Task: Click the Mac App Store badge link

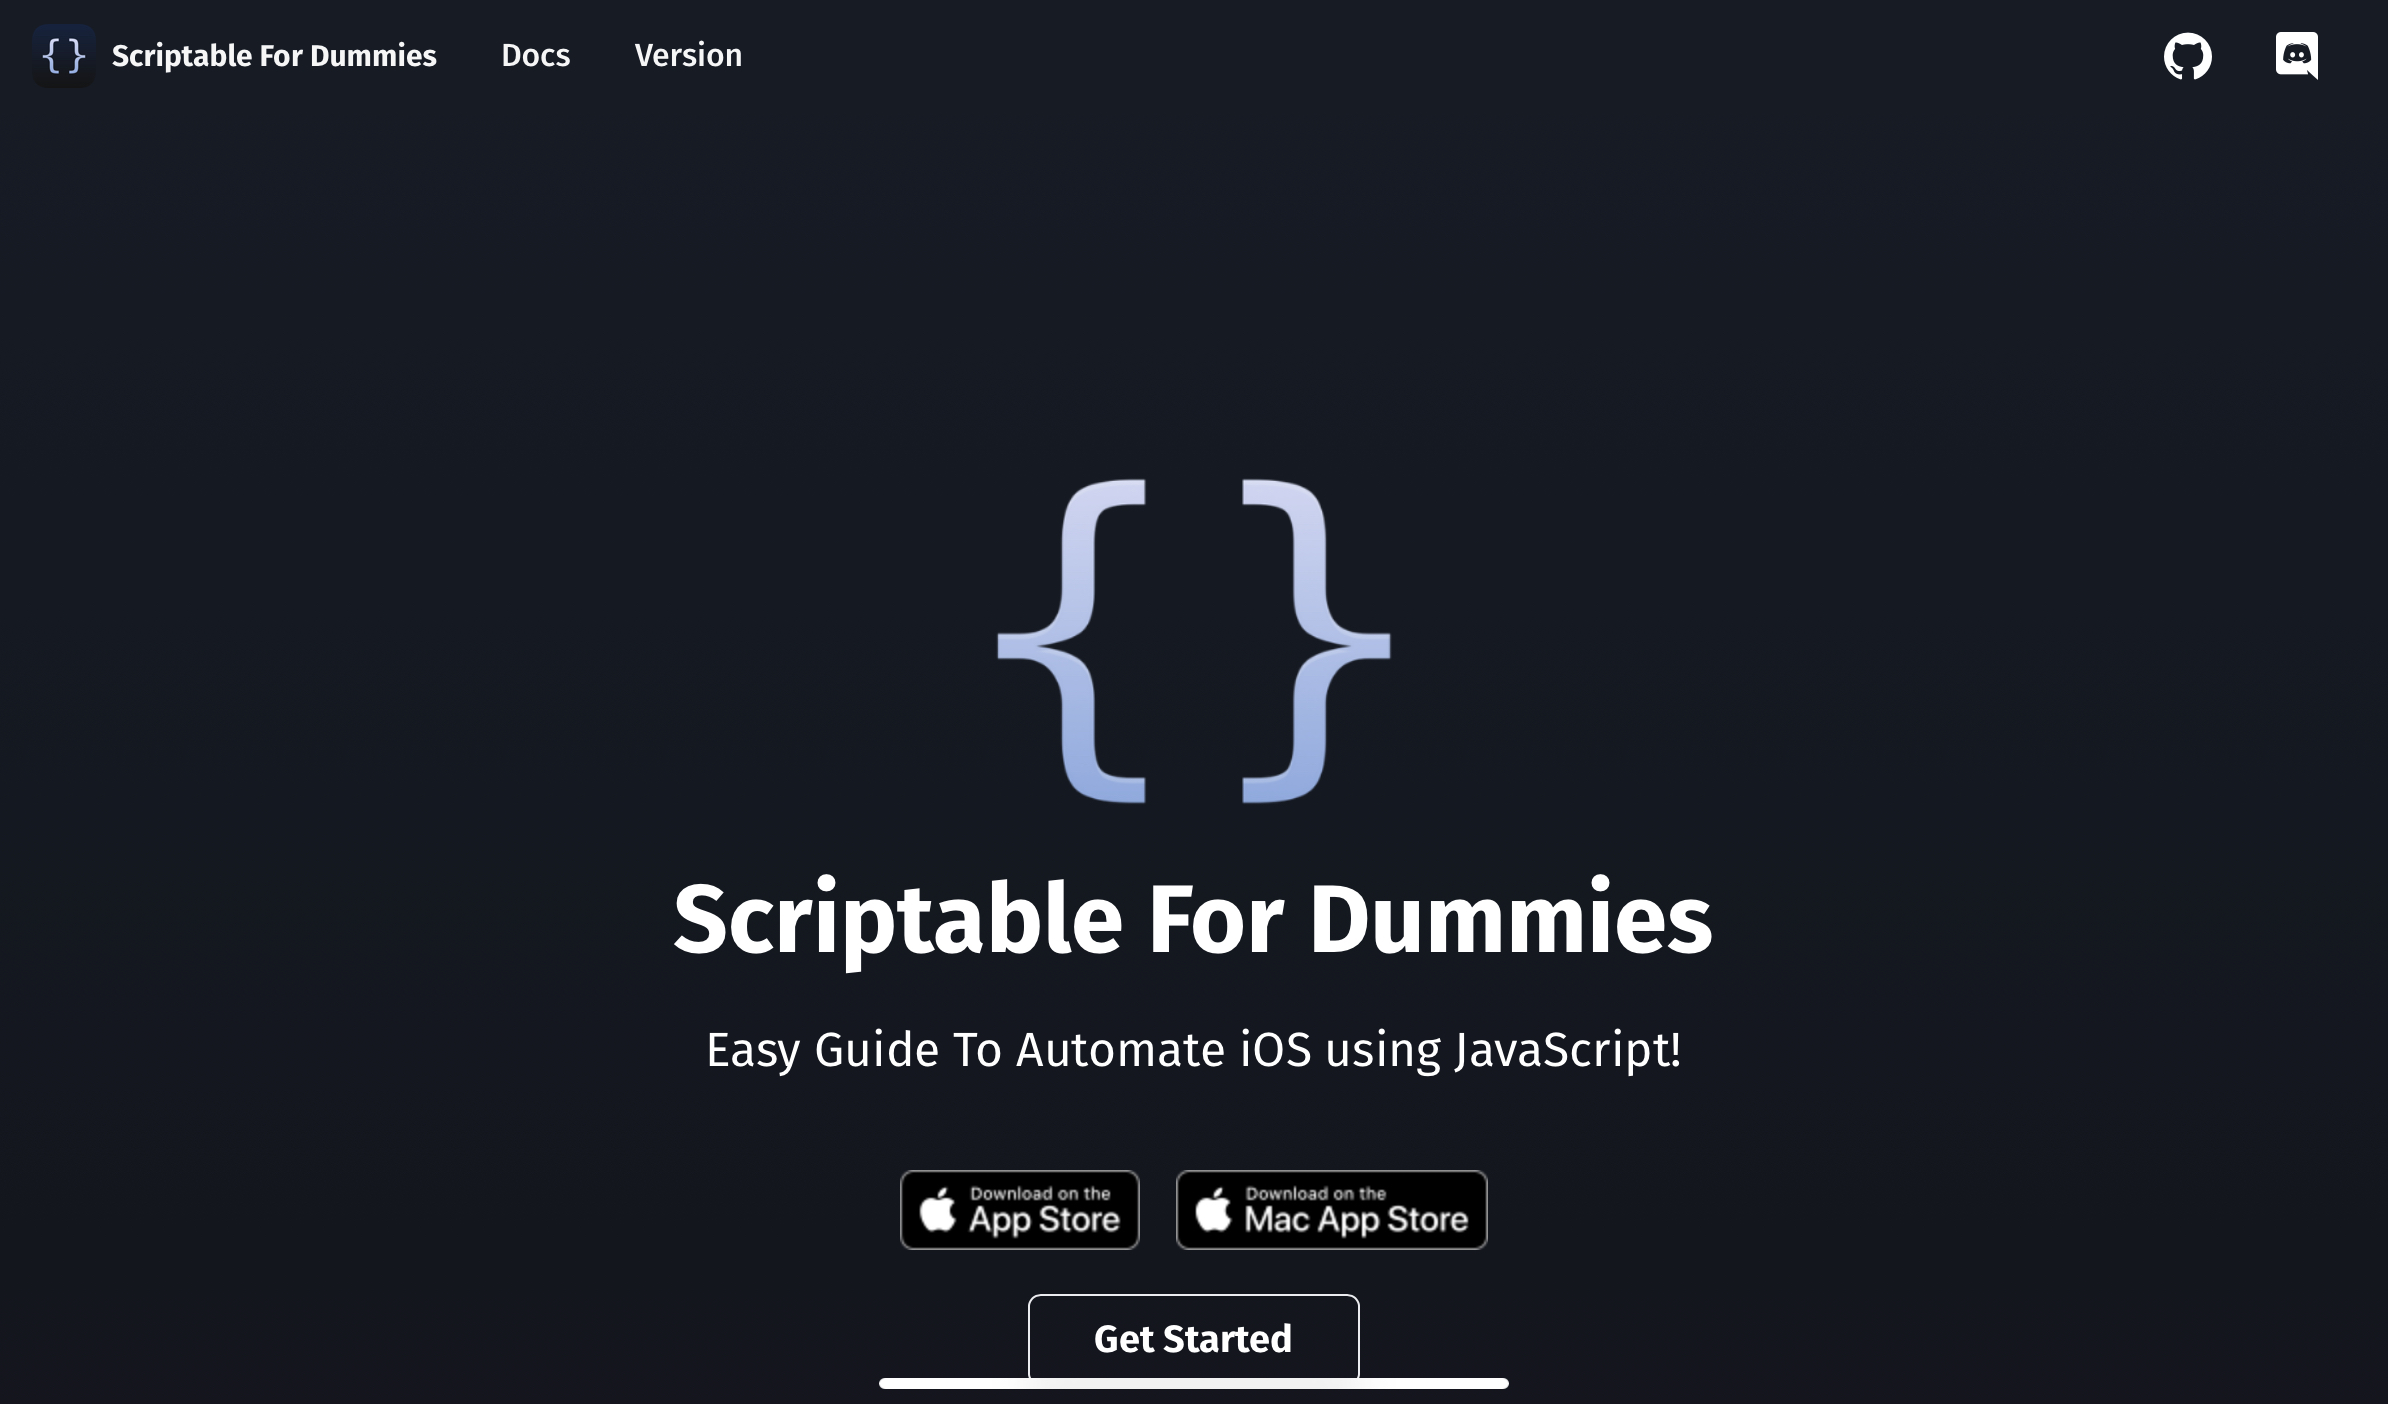Action: [x=1330, y=1210]
